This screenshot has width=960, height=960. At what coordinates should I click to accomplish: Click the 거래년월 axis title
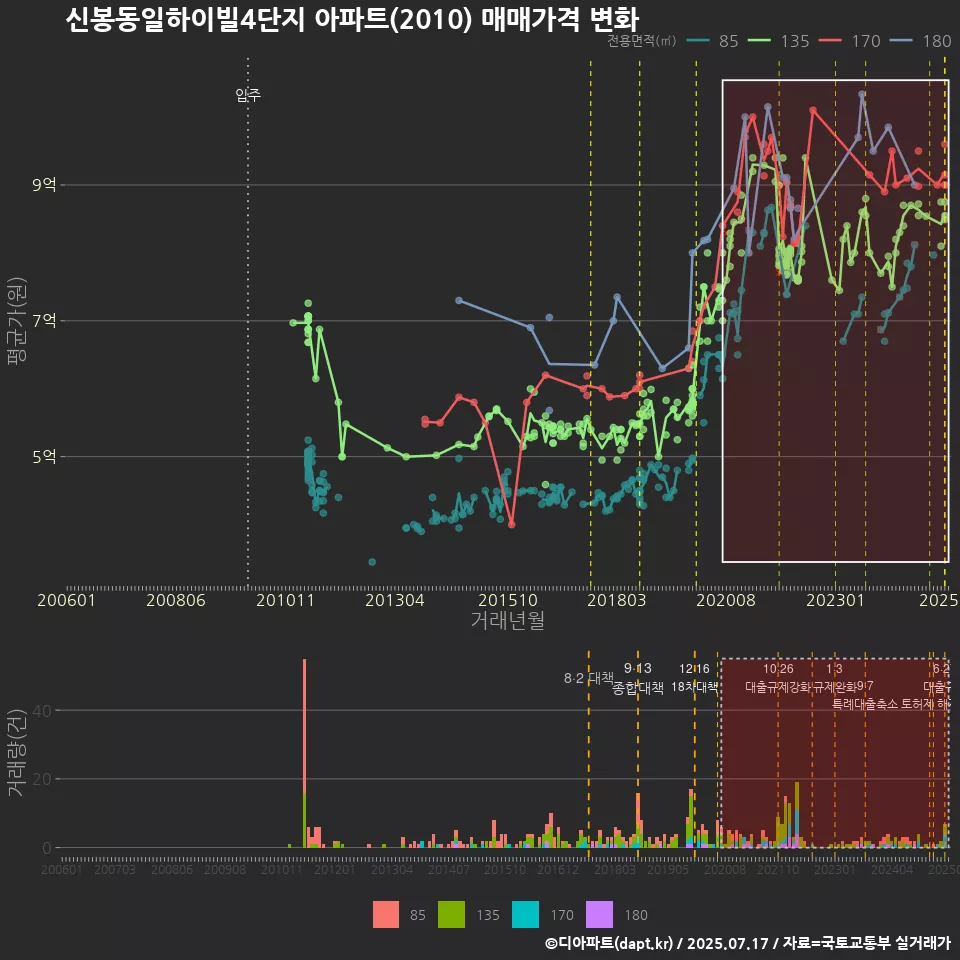coord(508,620)
